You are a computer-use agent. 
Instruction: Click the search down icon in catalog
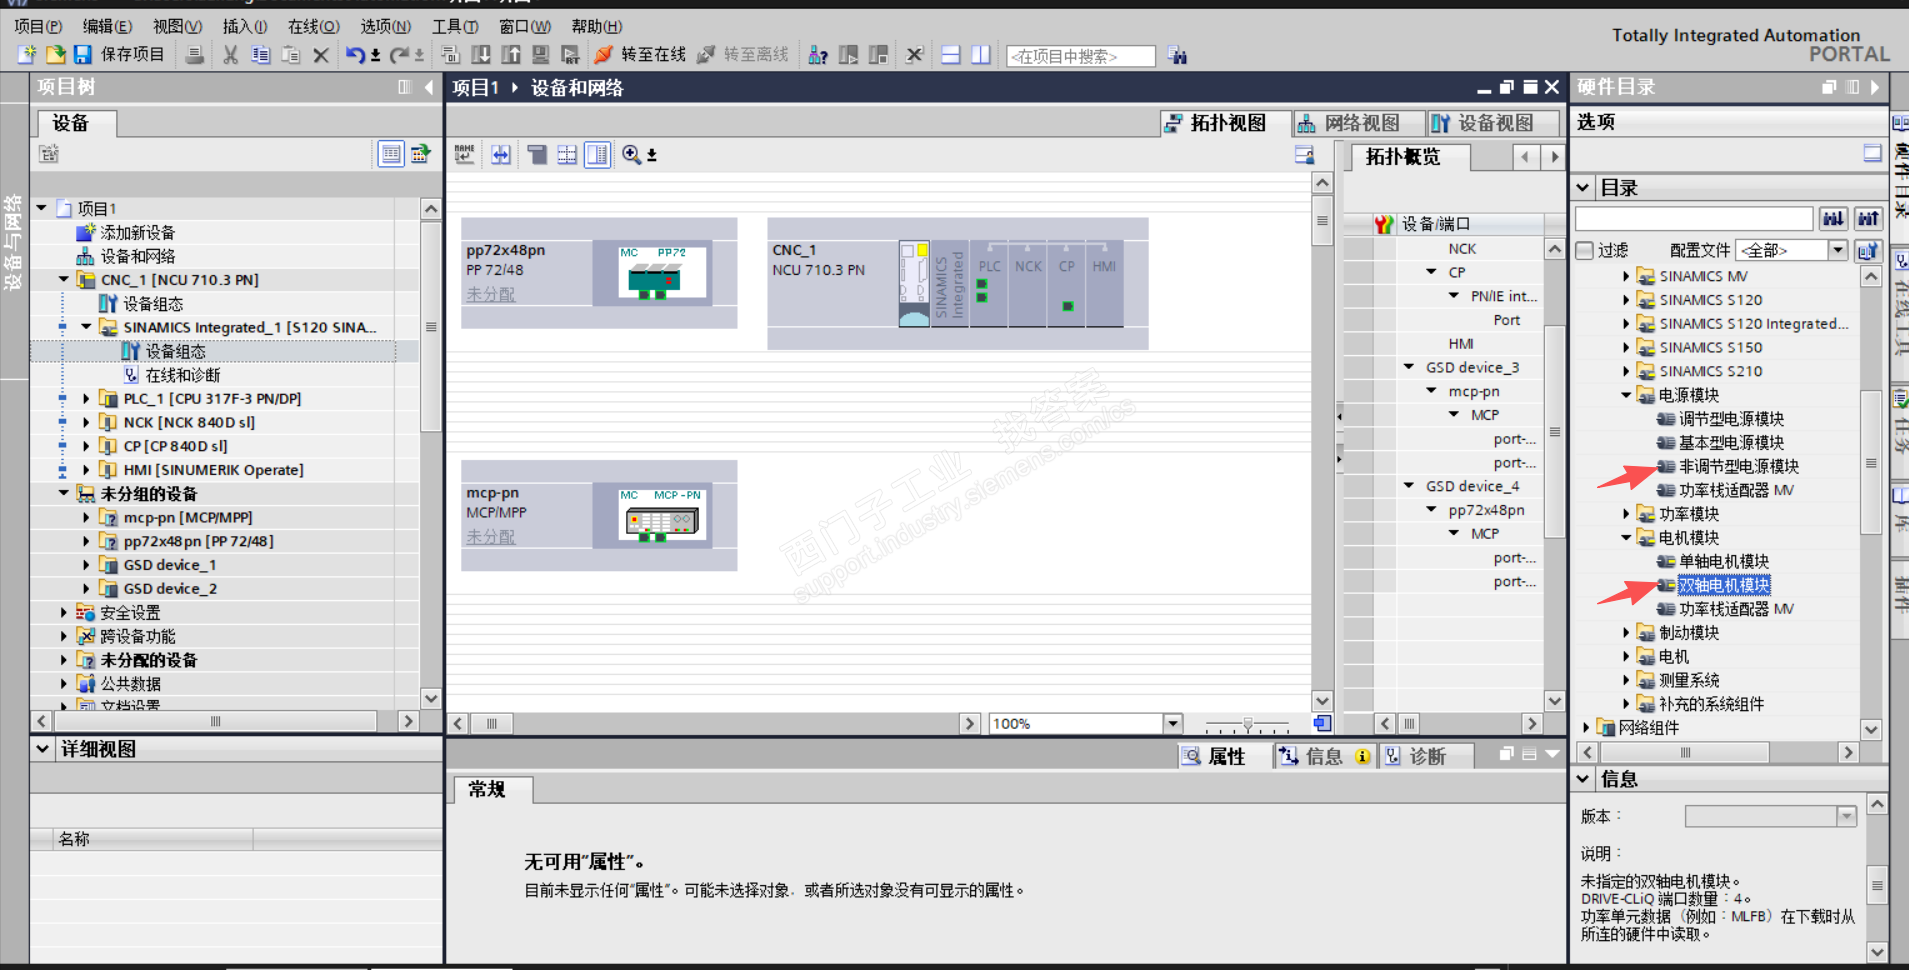1833,219
